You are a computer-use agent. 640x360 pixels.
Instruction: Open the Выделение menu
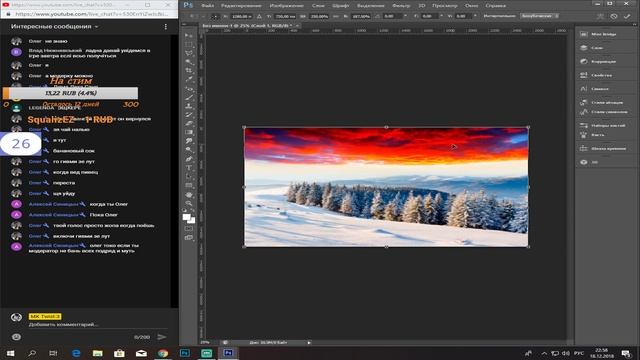click(371, 6)
